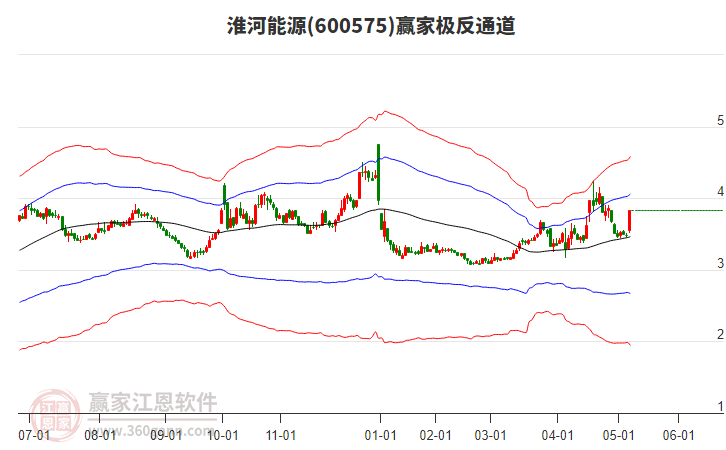Screen dimensions: 726x450
Task: Select price label 3 on right axis
Action: click(x=720, y=263)
